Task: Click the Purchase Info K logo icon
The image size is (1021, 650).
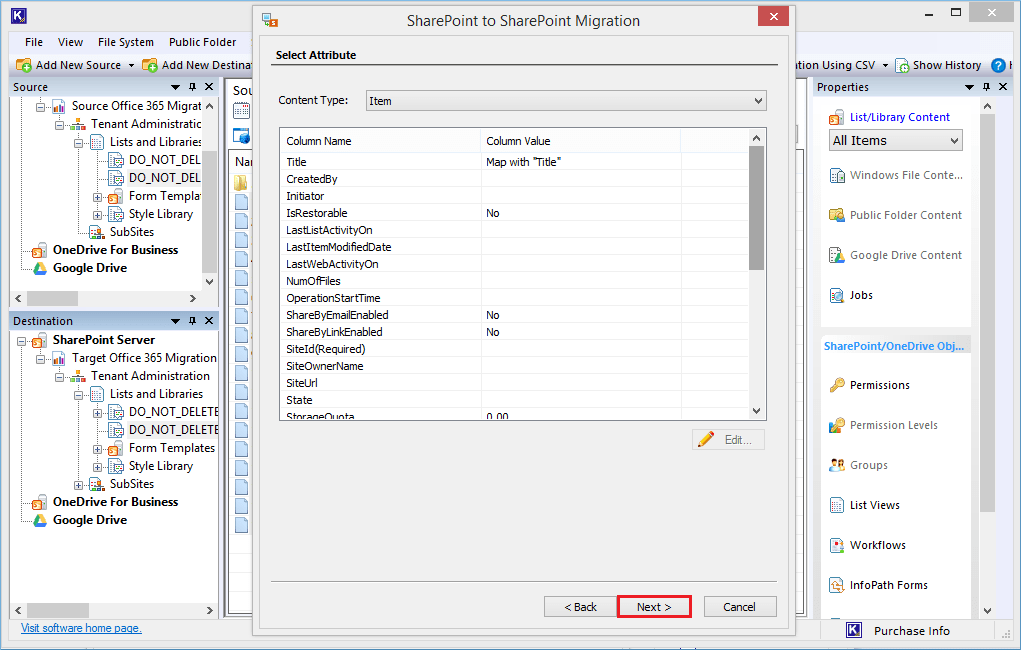Action: tap(854, 630)
